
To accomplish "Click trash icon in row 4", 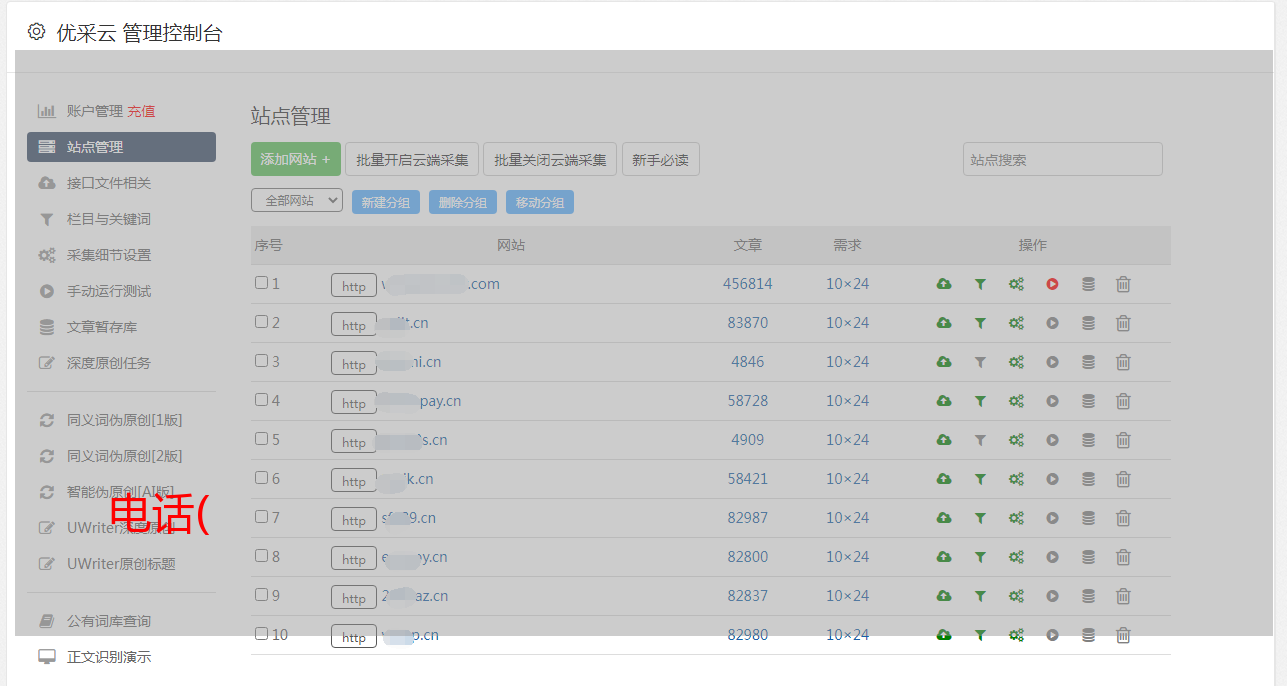I will [1123, 401].
